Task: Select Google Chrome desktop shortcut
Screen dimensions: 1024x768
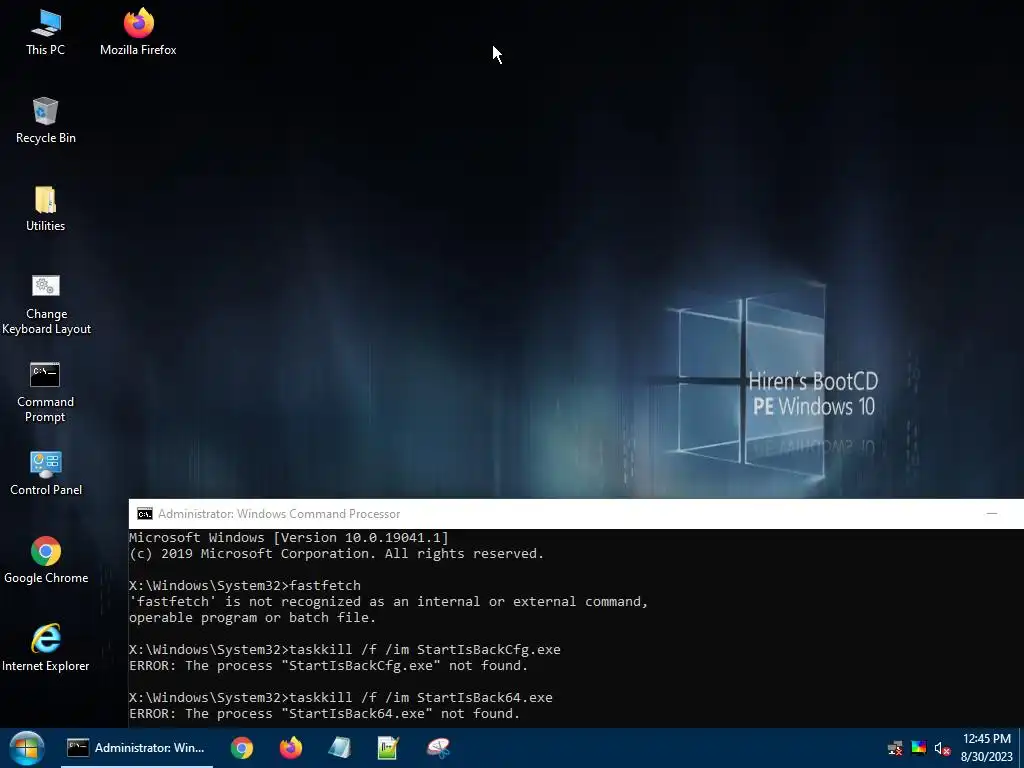Action: pos(46,560)
